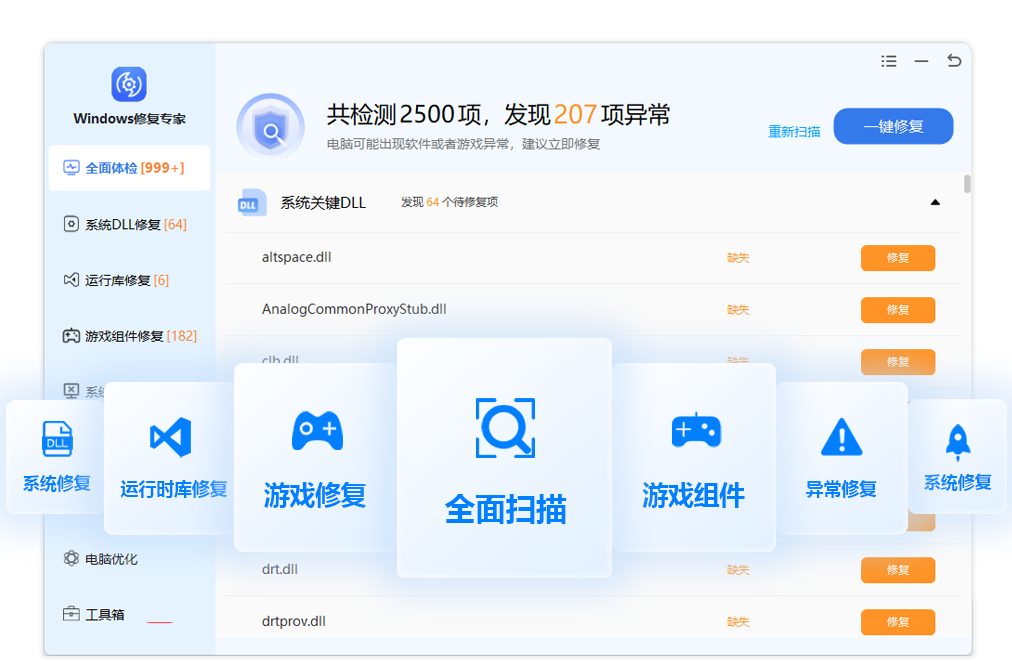
Task: Click the 系统修复 rocket icon
Action: (957, 440)
